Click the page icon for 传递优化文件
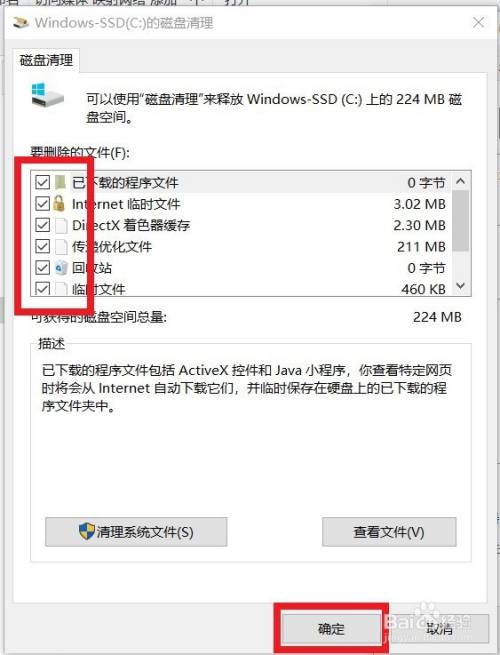Image resolution: width=500 pixels, height=655 pixels. click(x=61, y=246)
